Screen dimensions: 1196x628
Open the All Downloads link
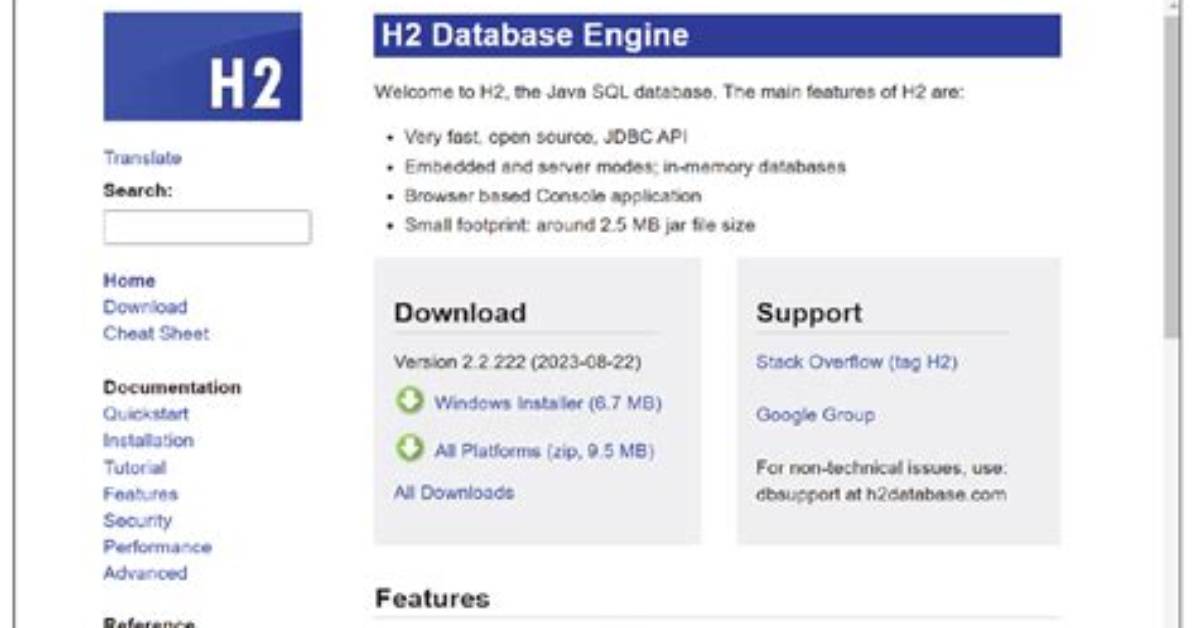[x=454, y=493]
